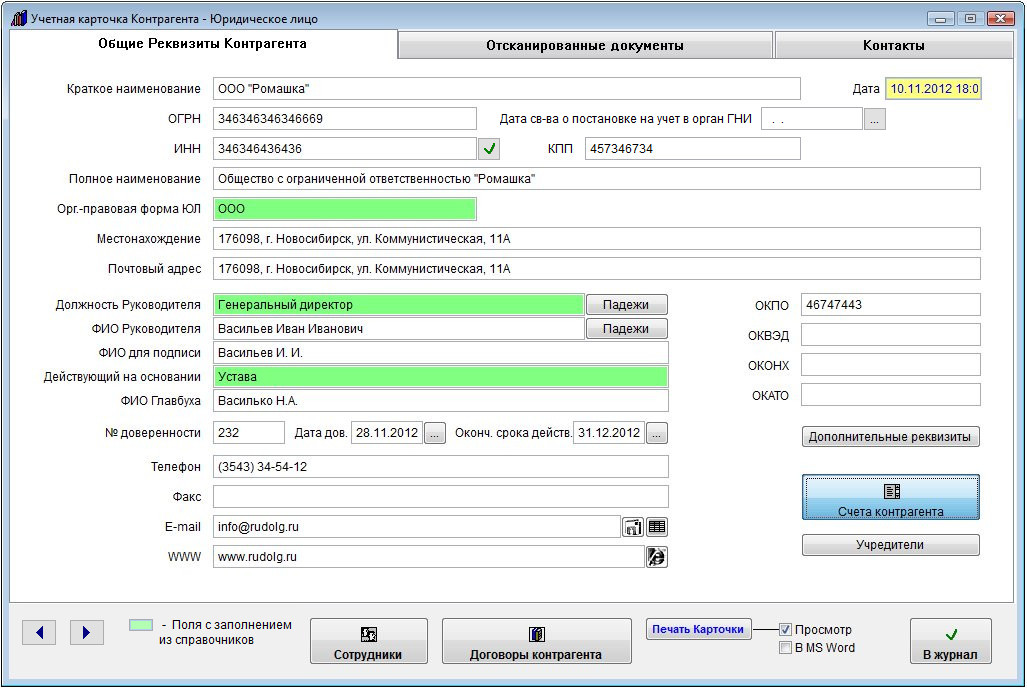
Task: Go to next record with right arrow
Action: 87,632
